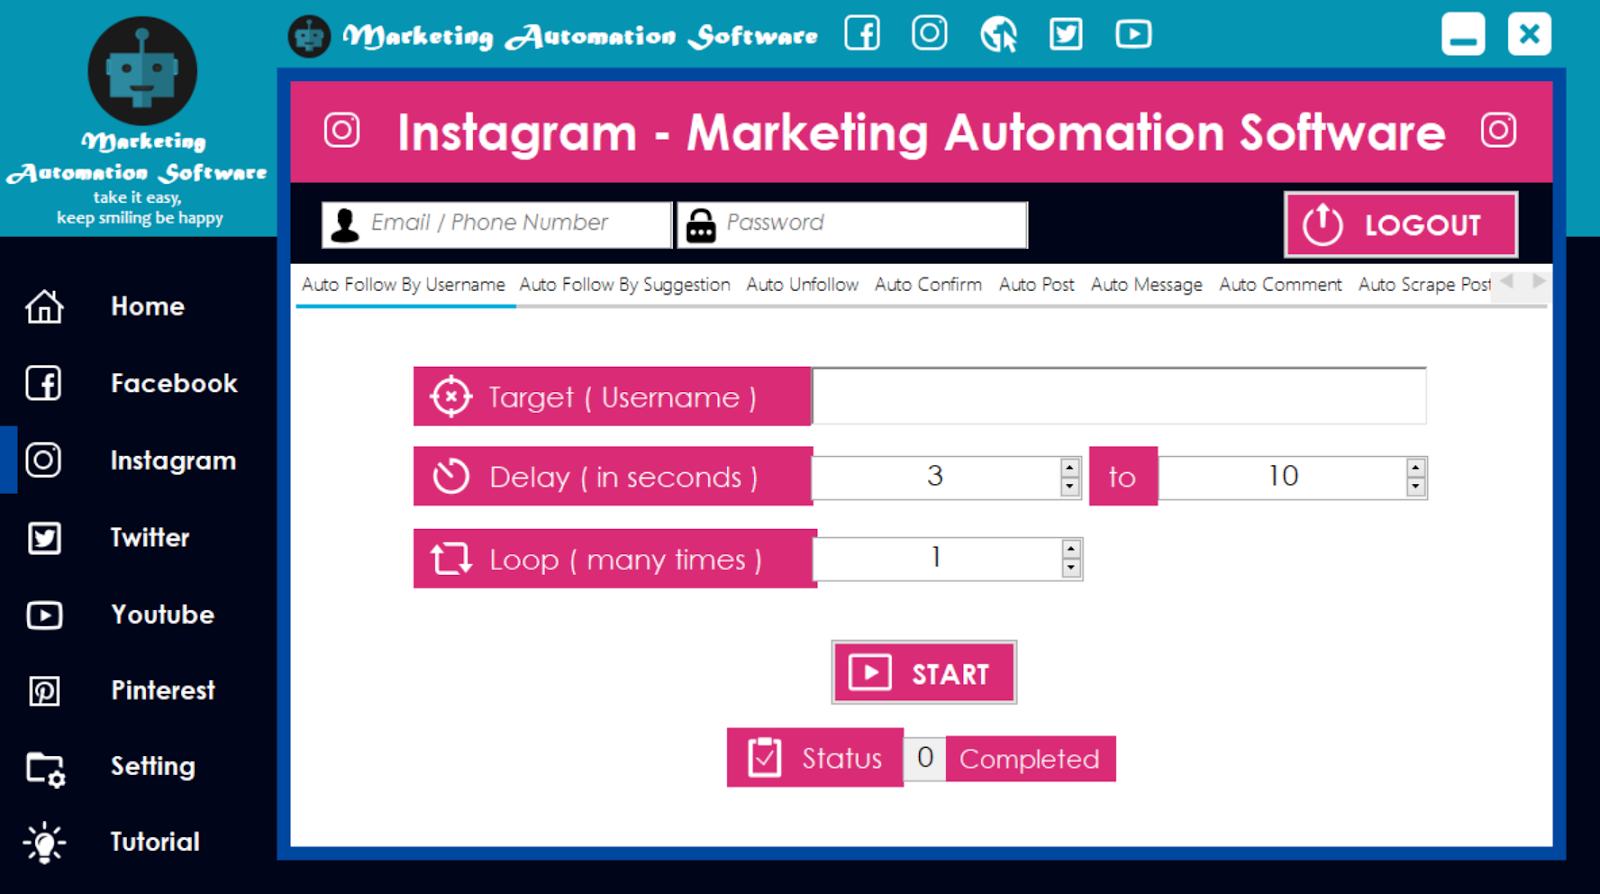
Task: Click the robot logo in the title bar
Action: pos(309,37)
